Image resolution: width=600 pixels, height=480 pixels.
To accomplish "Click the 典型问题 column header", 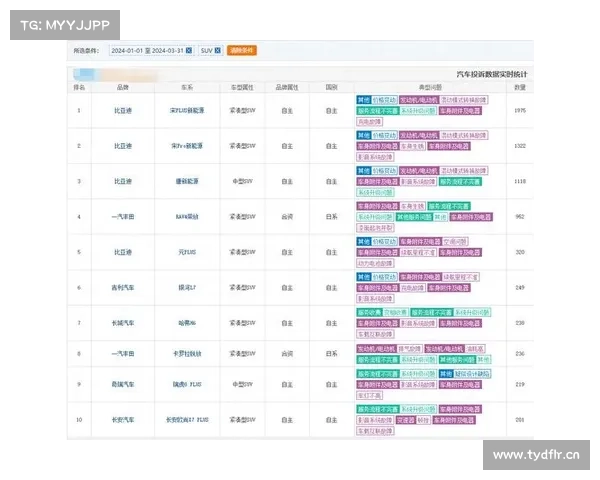I will pyautogui.click(x=430, y=87).
